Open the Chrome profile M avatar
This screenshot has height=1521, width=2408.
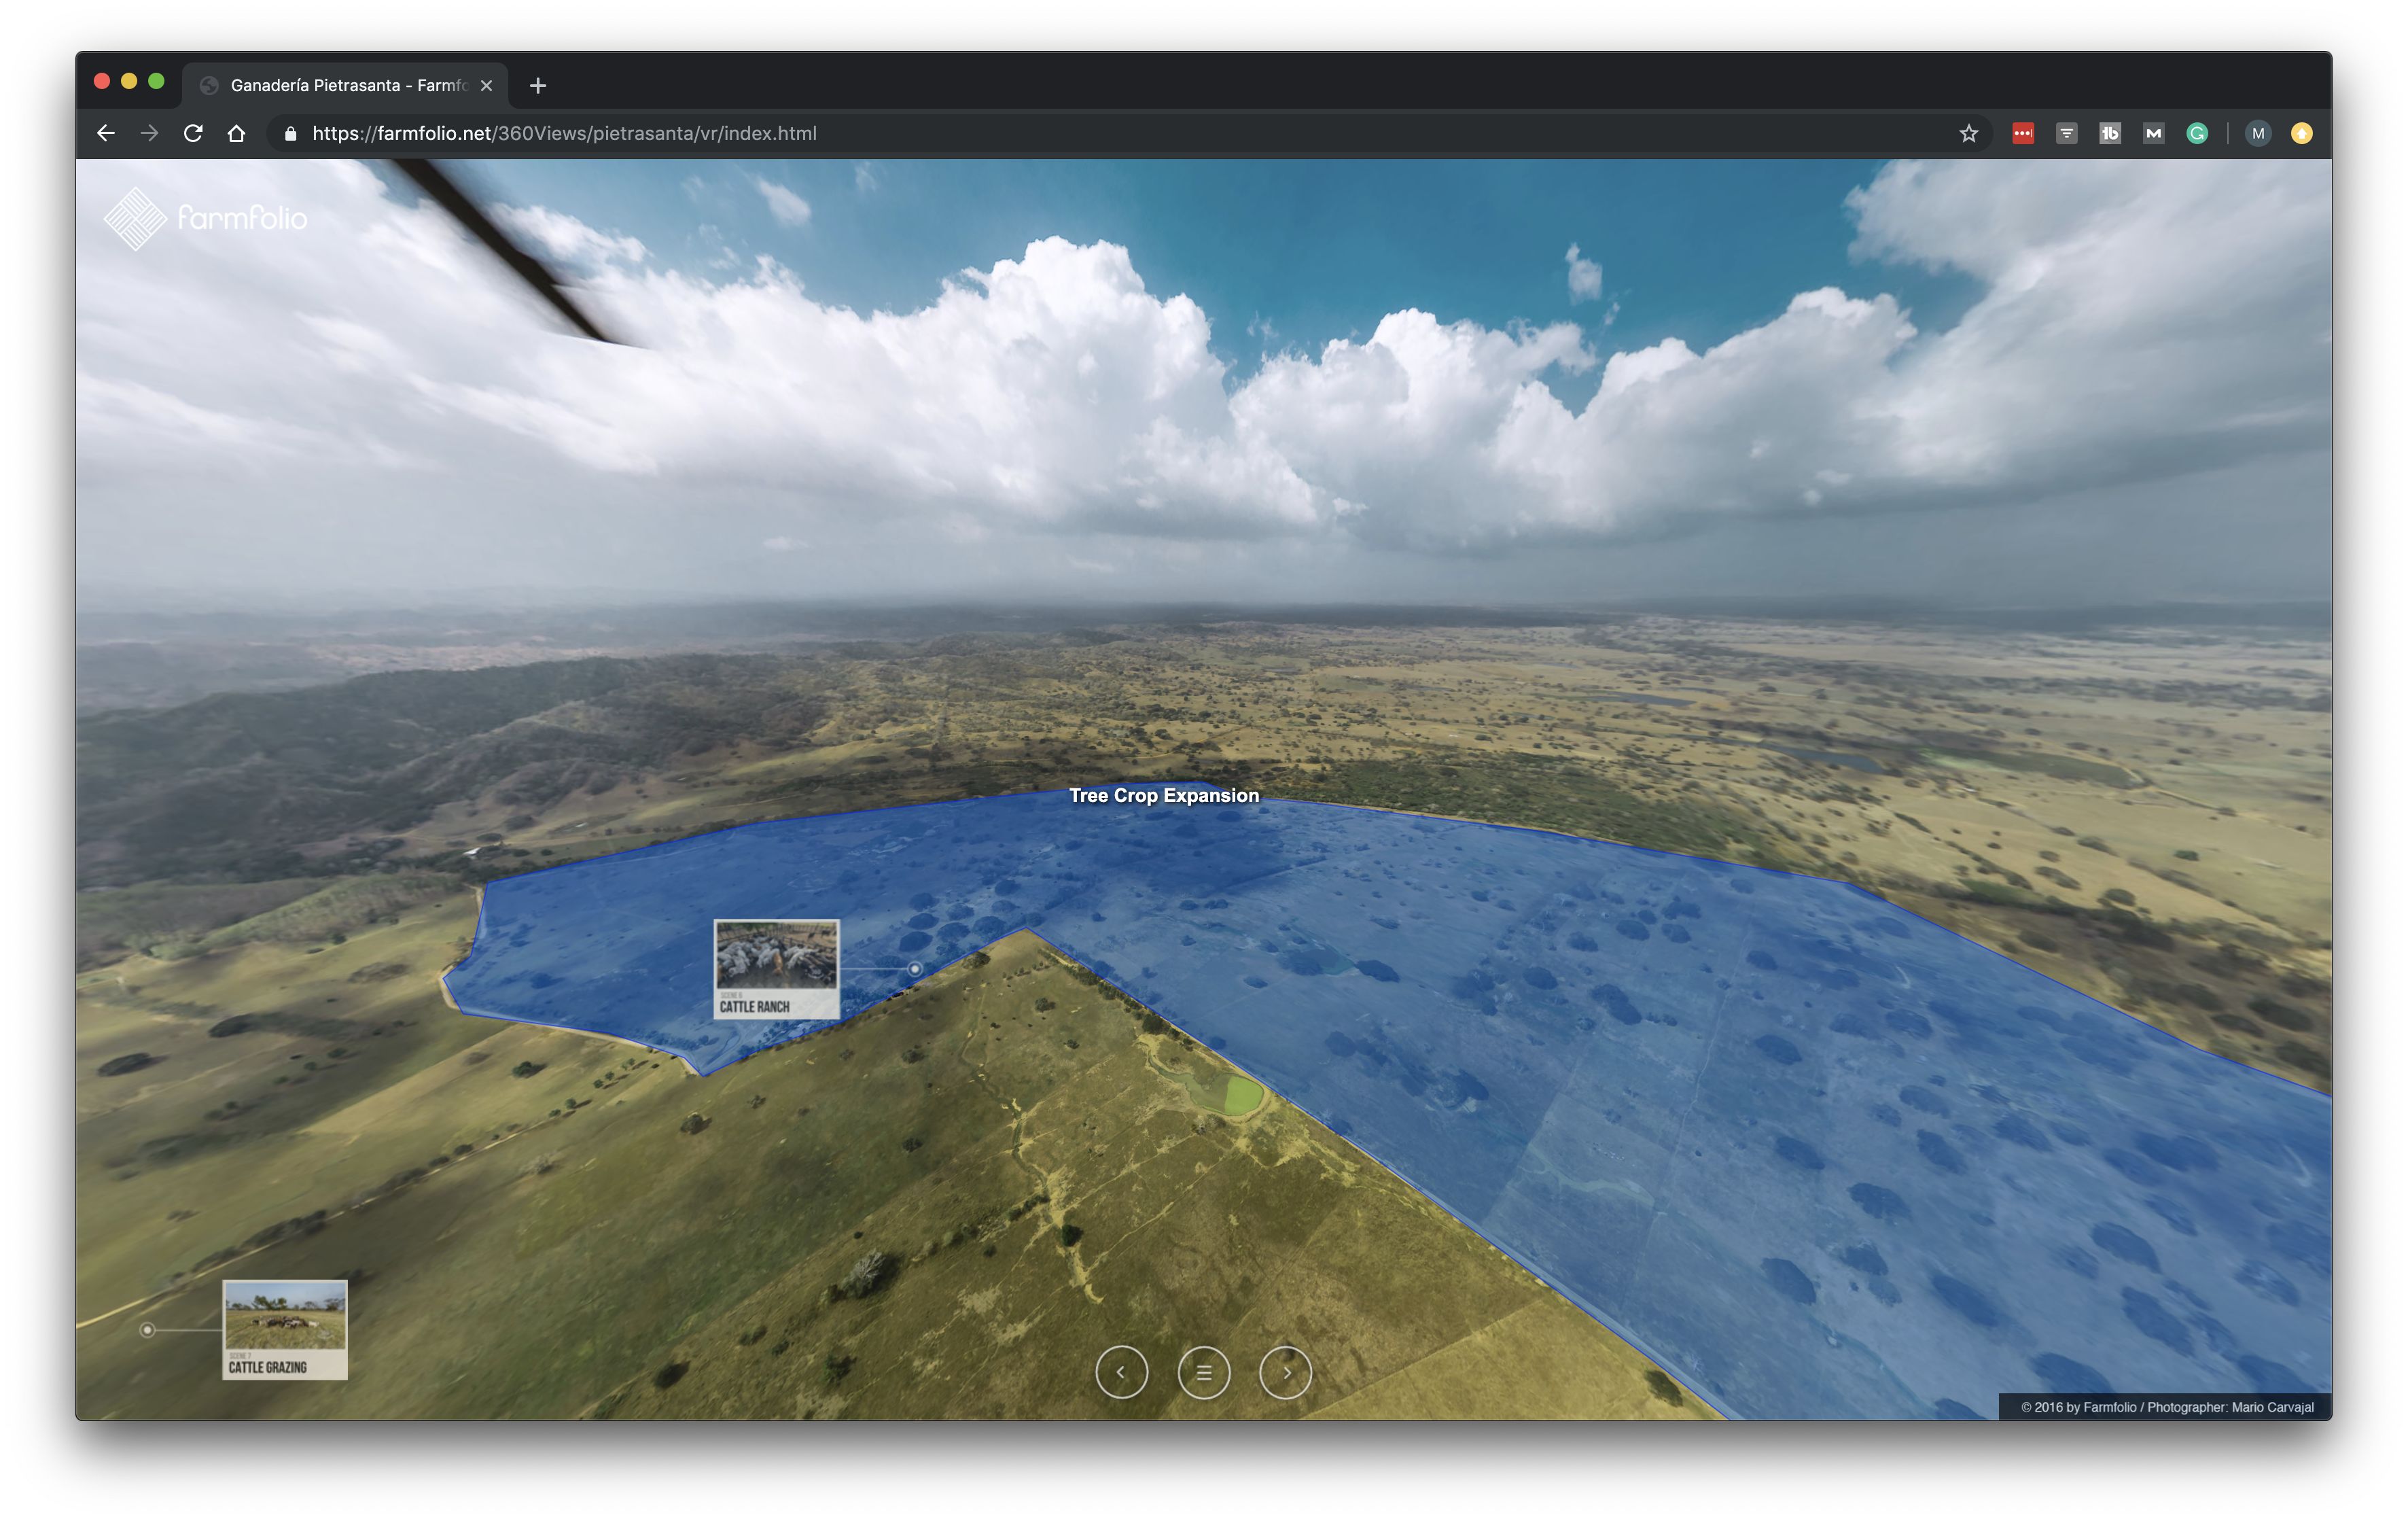[x=2257, y=133]
